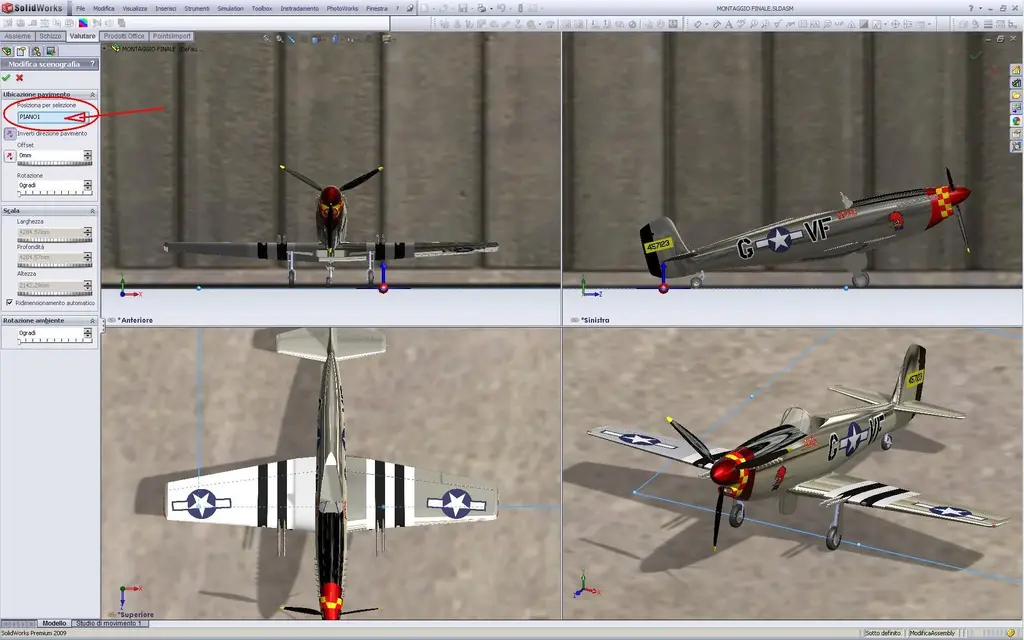Switch to the Modello bottom tab

click(x=54, y=624)
